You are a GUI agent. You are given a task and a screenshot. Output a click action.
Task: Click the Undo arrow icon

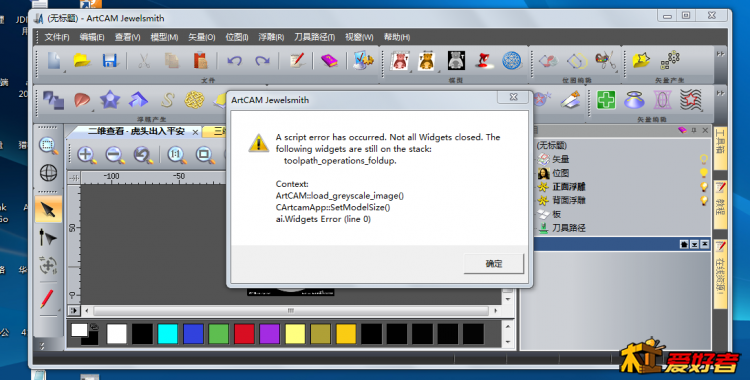tap(234, 61)
